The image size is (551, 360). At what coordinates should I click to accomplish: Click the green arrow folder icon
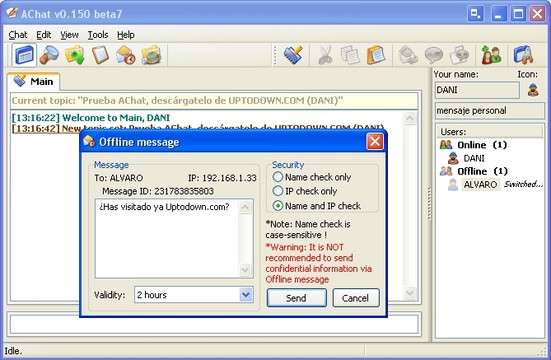coord(74,55)
